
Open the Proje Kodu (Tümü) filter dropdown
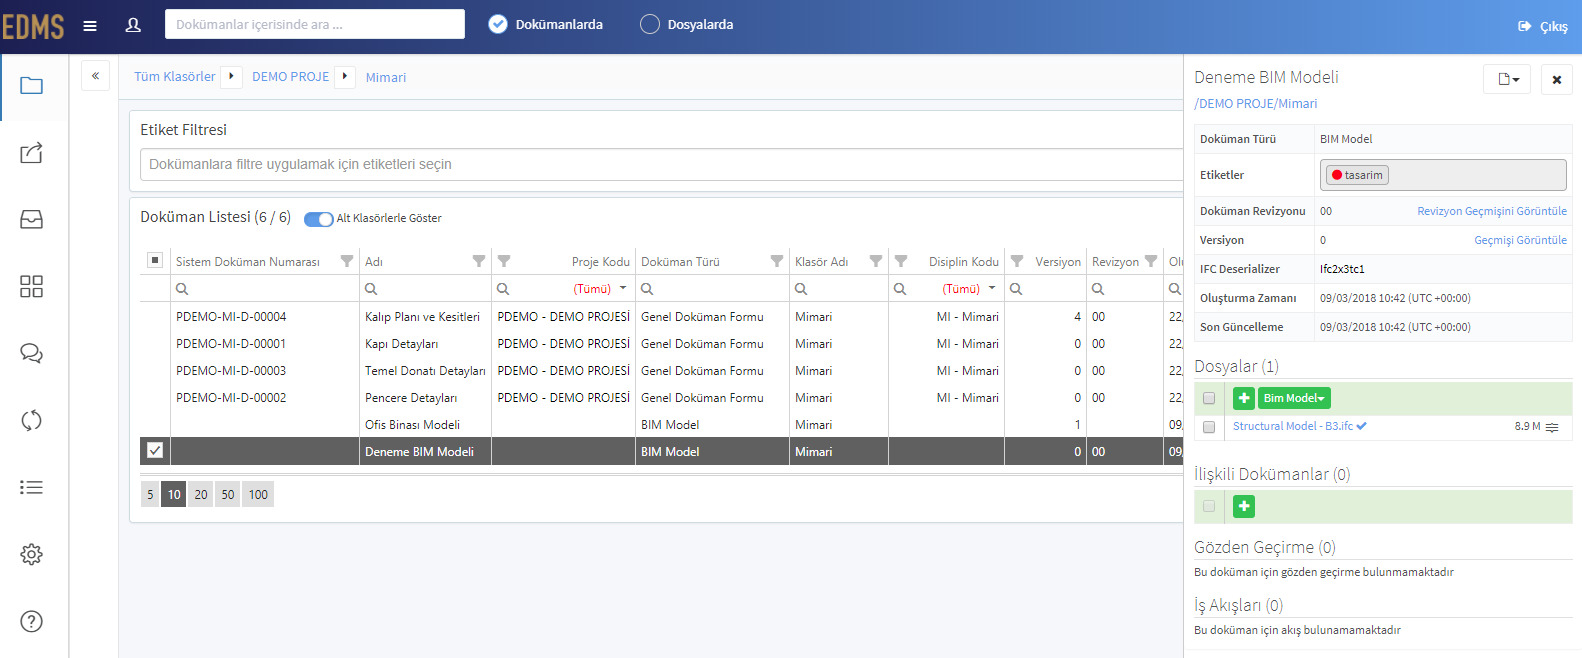[x=600, y=288]
